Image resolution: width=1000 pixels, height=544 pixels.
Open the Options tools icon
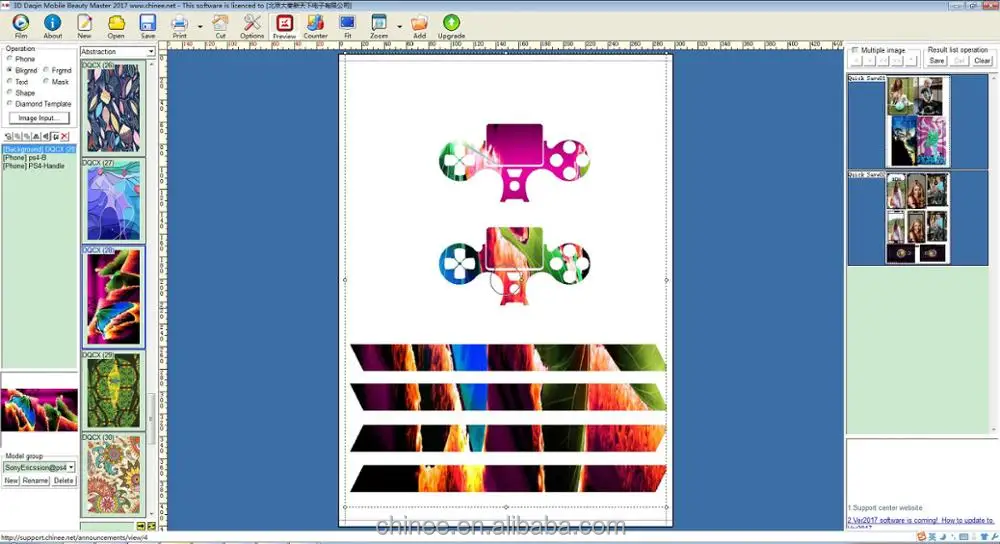pos(252,26)
